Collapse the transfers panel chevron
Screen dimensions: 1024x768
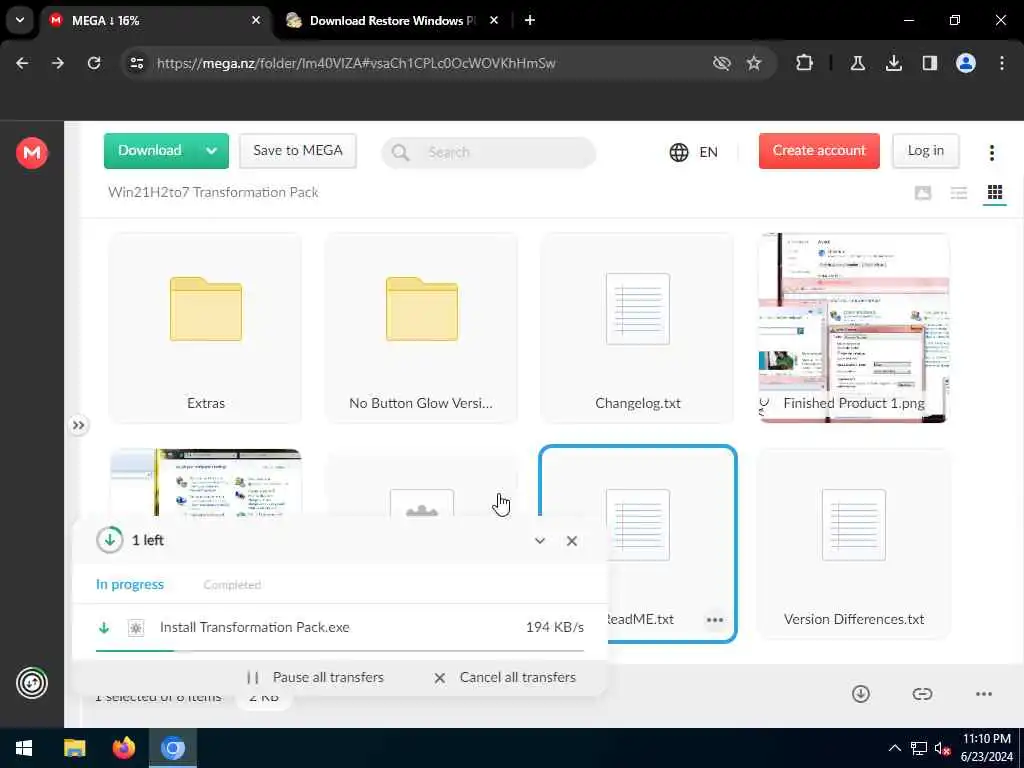click(x=539, y=541)
